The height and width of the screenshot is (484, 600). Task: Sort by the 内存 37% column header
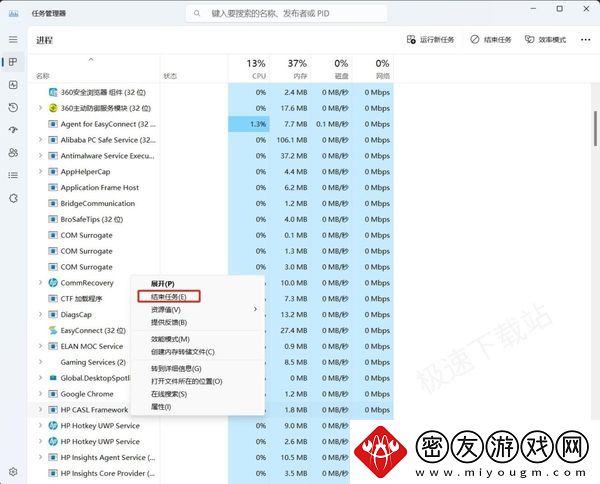290,68
